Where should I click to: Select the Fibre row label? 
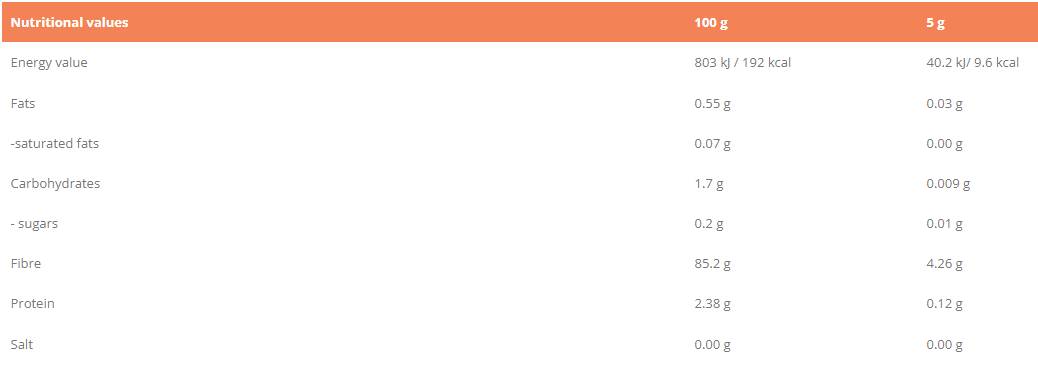[25, 264]
